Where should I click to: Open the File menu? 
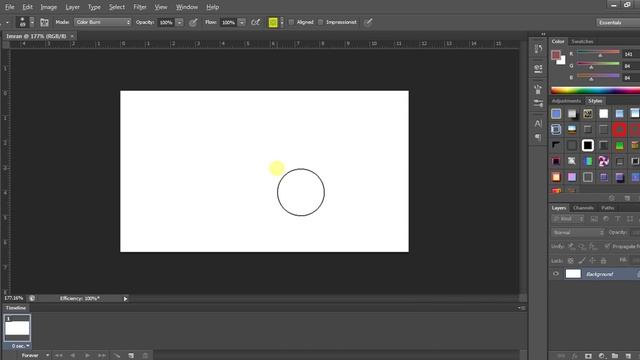click(9, 7)
